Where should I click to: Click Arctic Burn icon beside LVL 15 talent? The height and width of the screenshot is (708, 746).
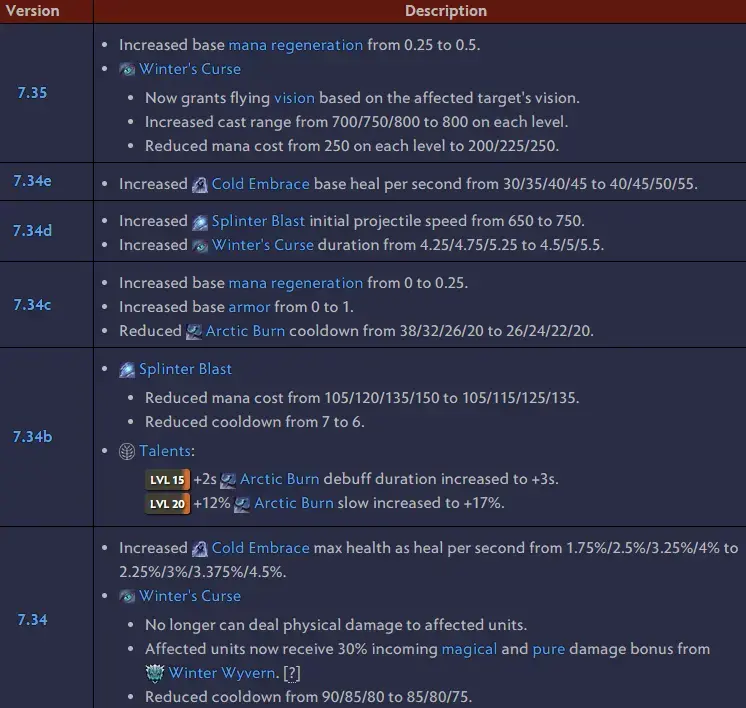[228, 480]
